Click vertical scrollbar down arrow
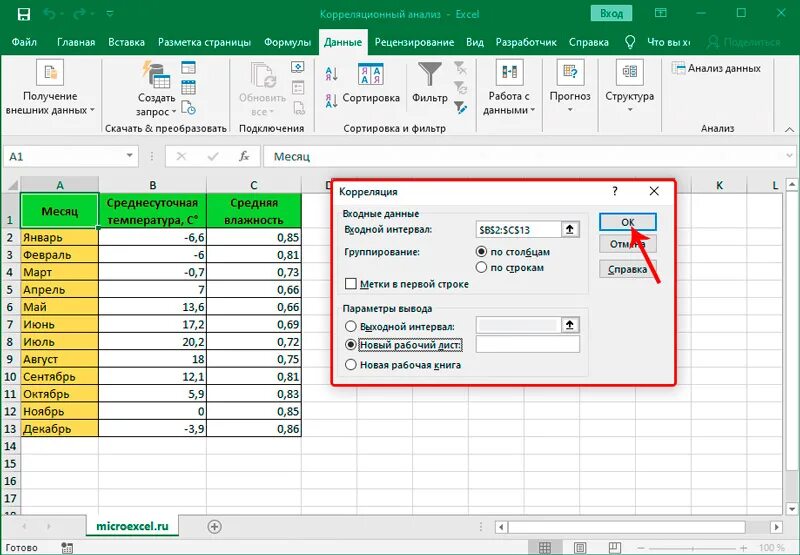The height and width of the screenshot is (555, 800). (792, 509)
